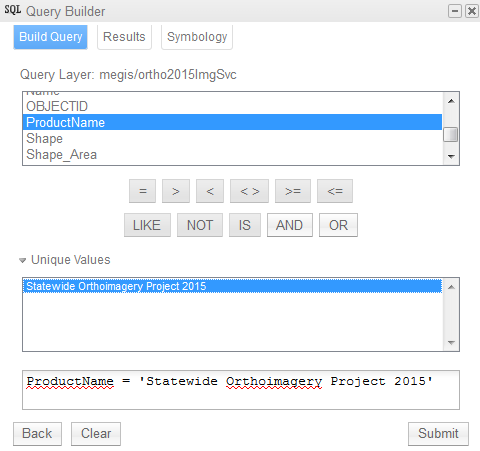This screenshot has width=480, height=451.
Task: Go Back to previous step
Action: [x=37, y=434]
